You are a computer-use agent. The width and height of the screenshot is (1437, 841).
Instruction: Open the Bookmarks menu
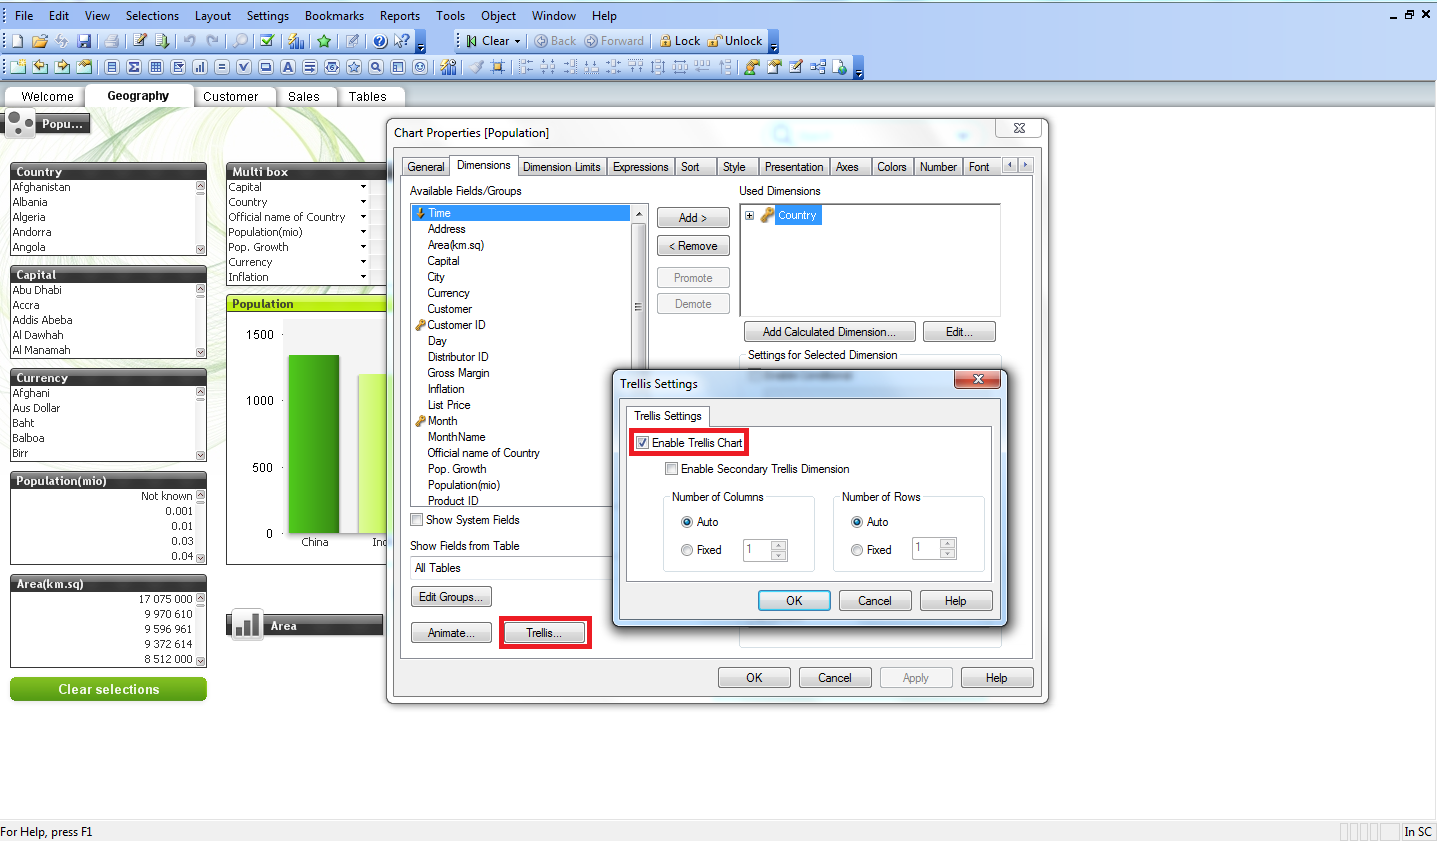point(334,16)
